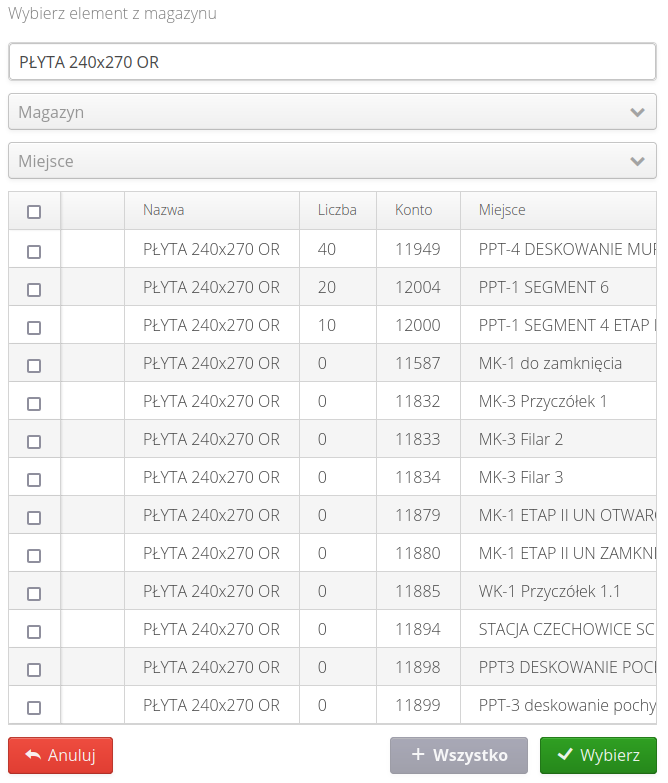Expand the Miejsce dropdown
The width and height of the screenshot is (668, 783).
pyautogui.click(x=320, y=161)
